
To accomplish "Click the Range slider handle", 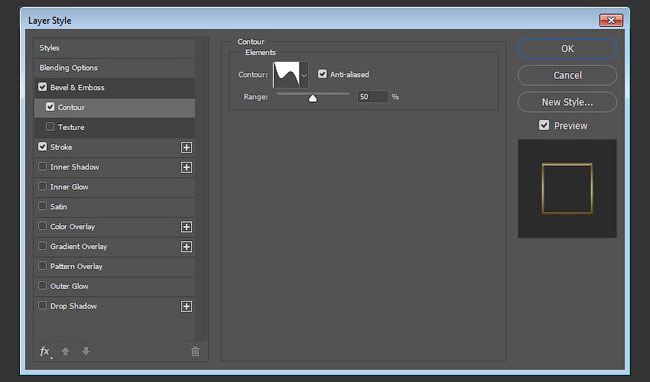I will pos(313,98).
